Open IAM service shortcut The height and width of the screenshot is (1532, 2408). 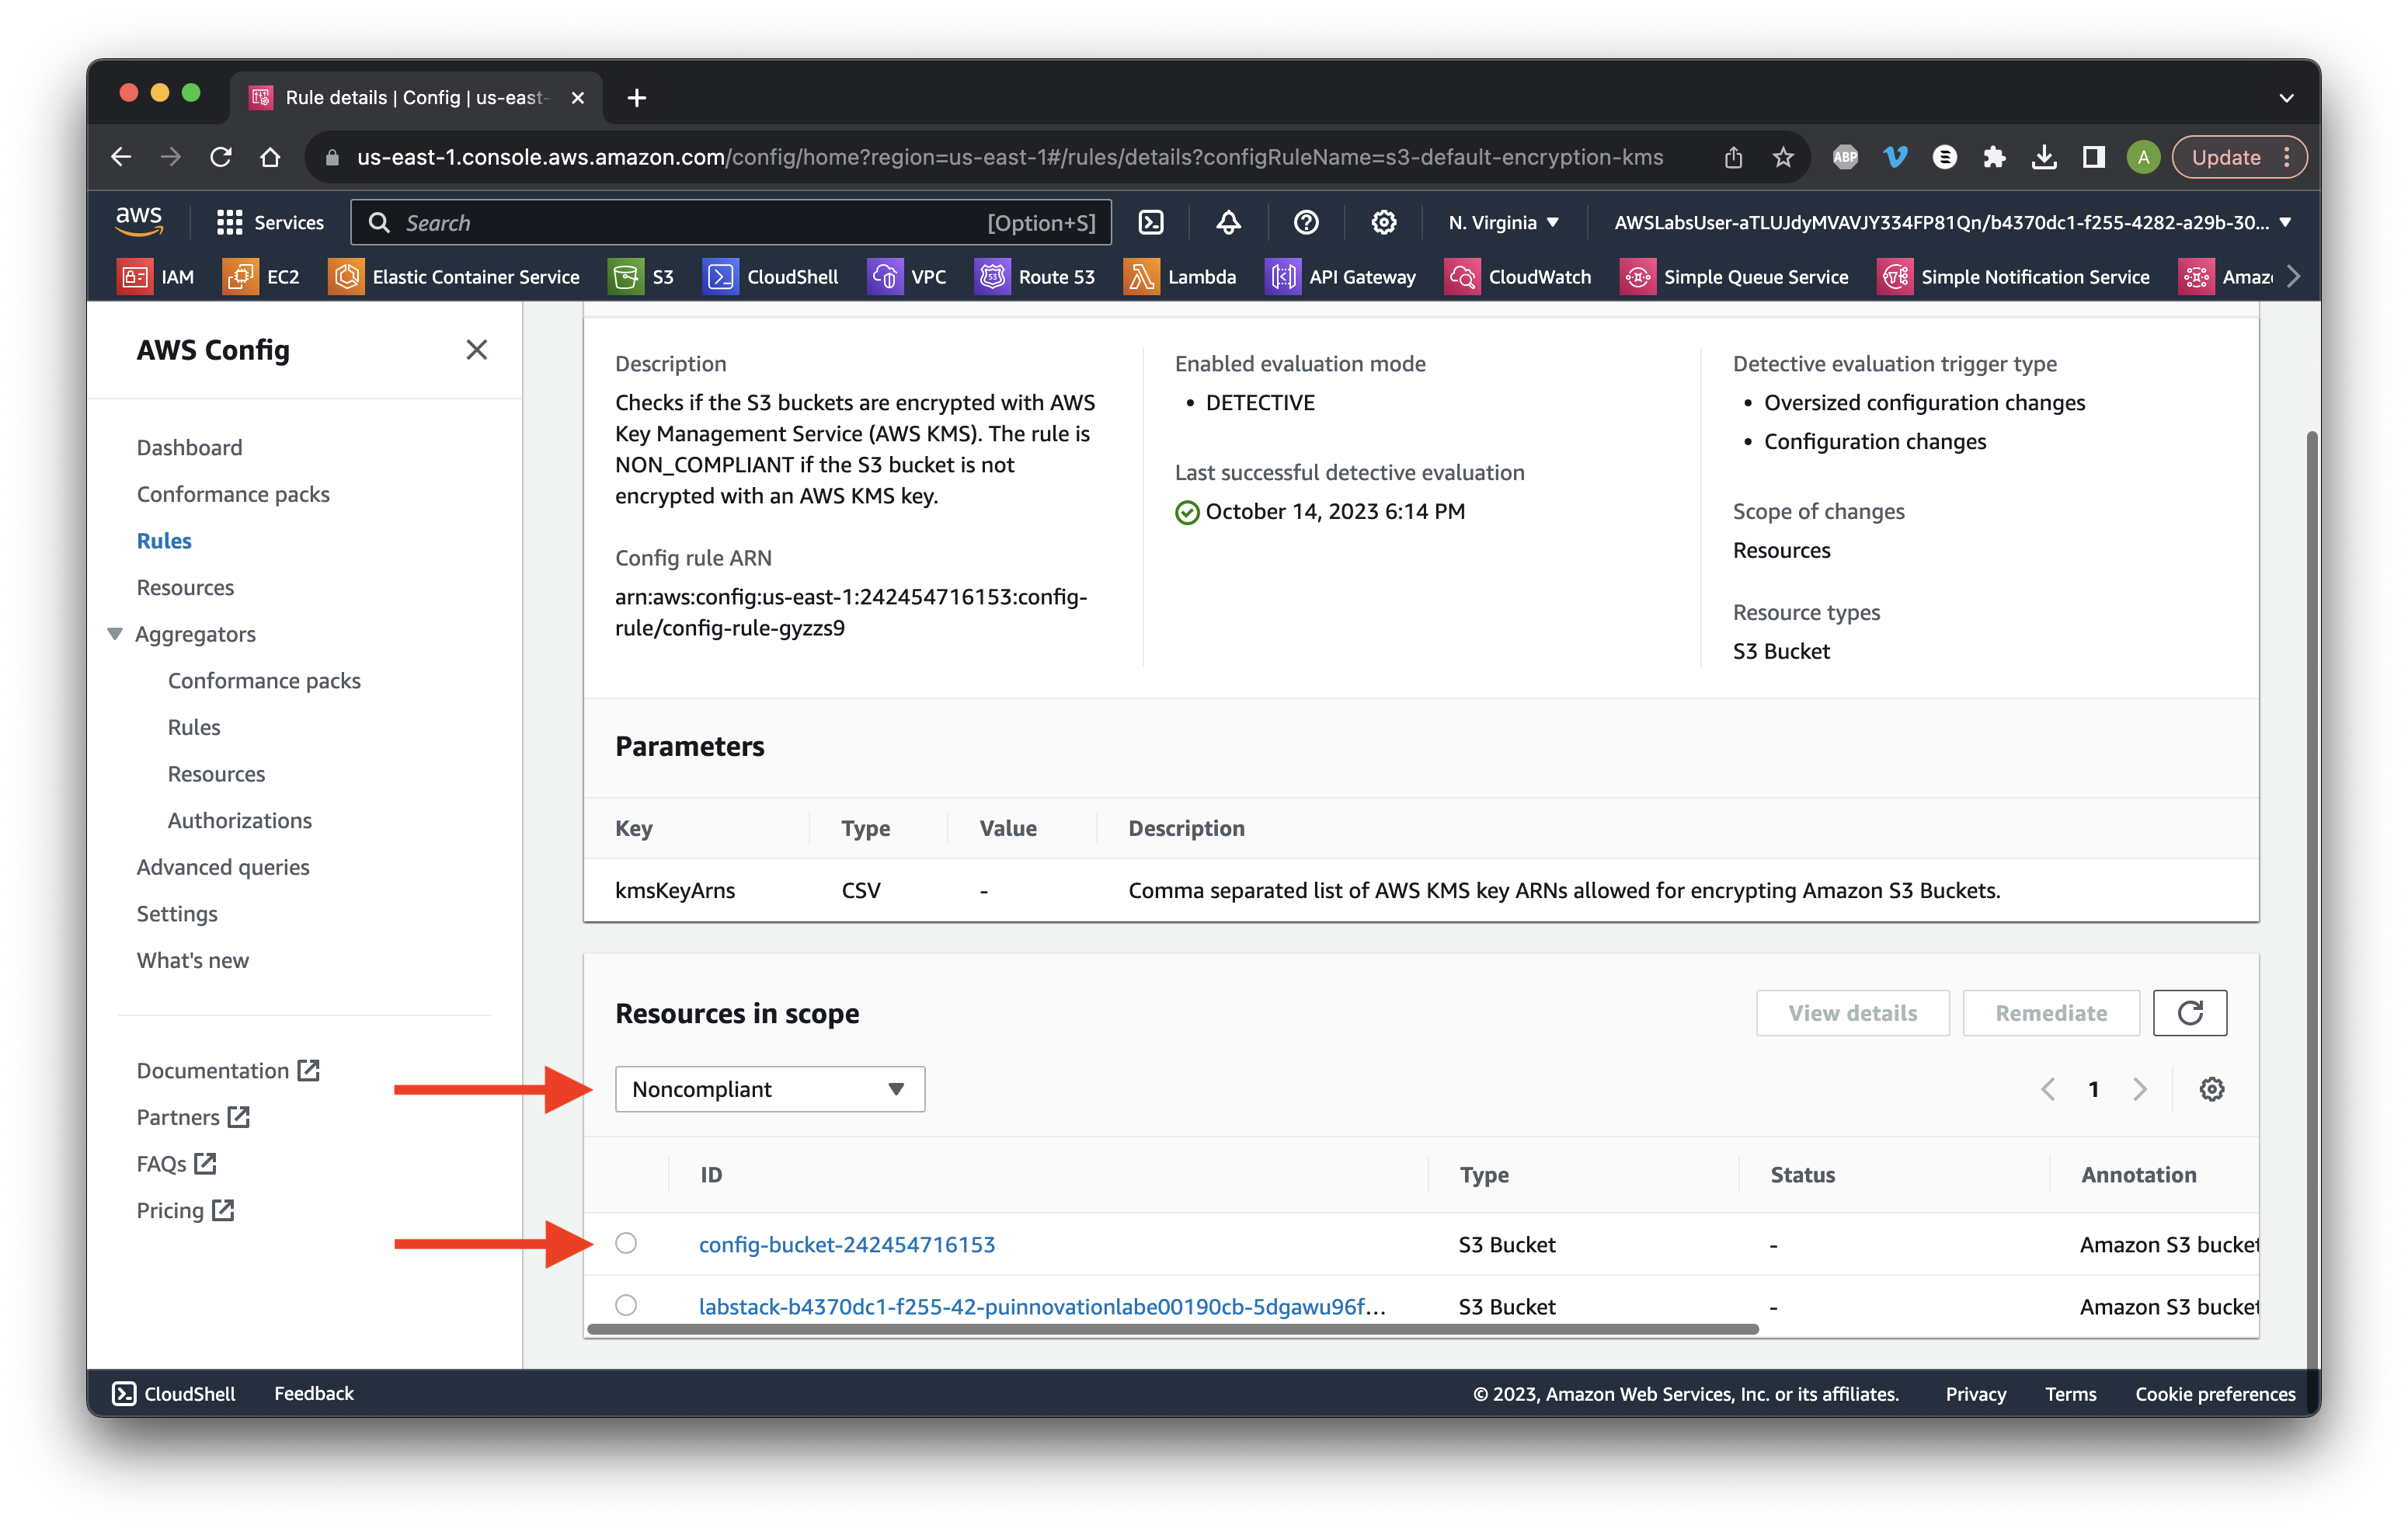click(157, 277)
